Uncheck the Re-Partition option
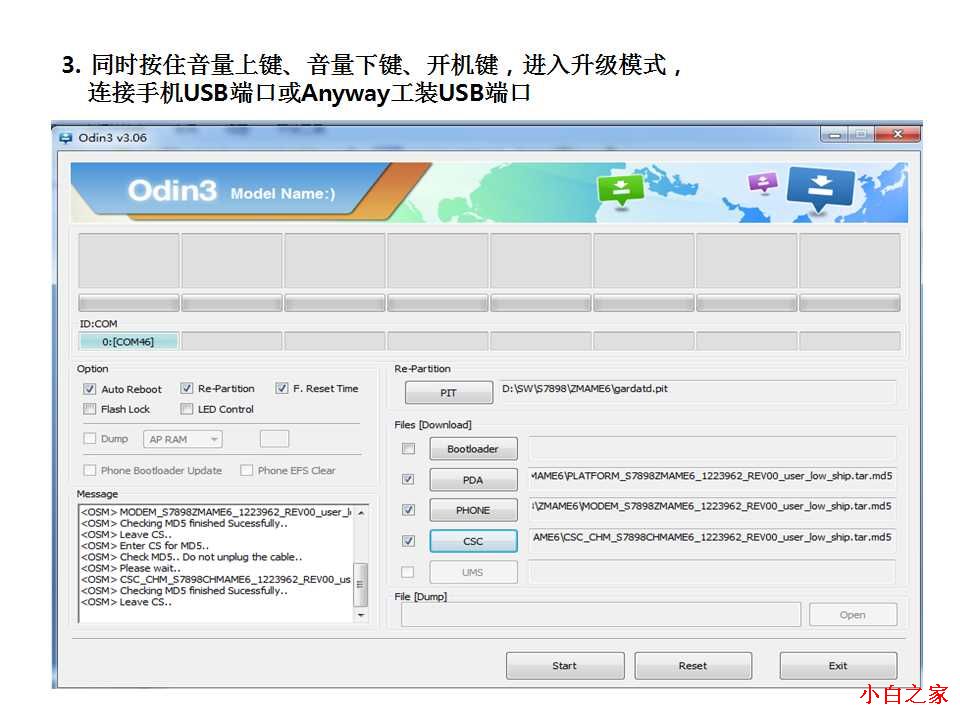Screen dimensions: 960x720 [x=187, y=388]
